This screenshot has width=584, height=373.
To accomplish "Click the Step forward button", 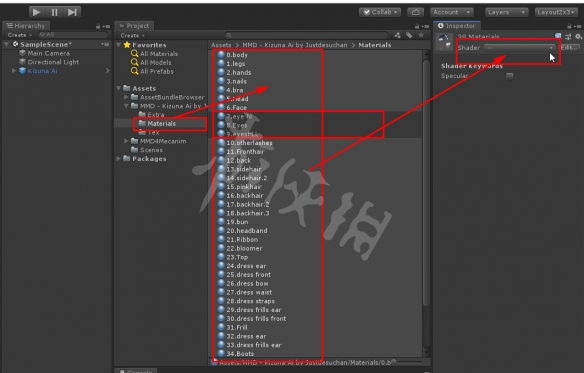I will click(72, 12).
